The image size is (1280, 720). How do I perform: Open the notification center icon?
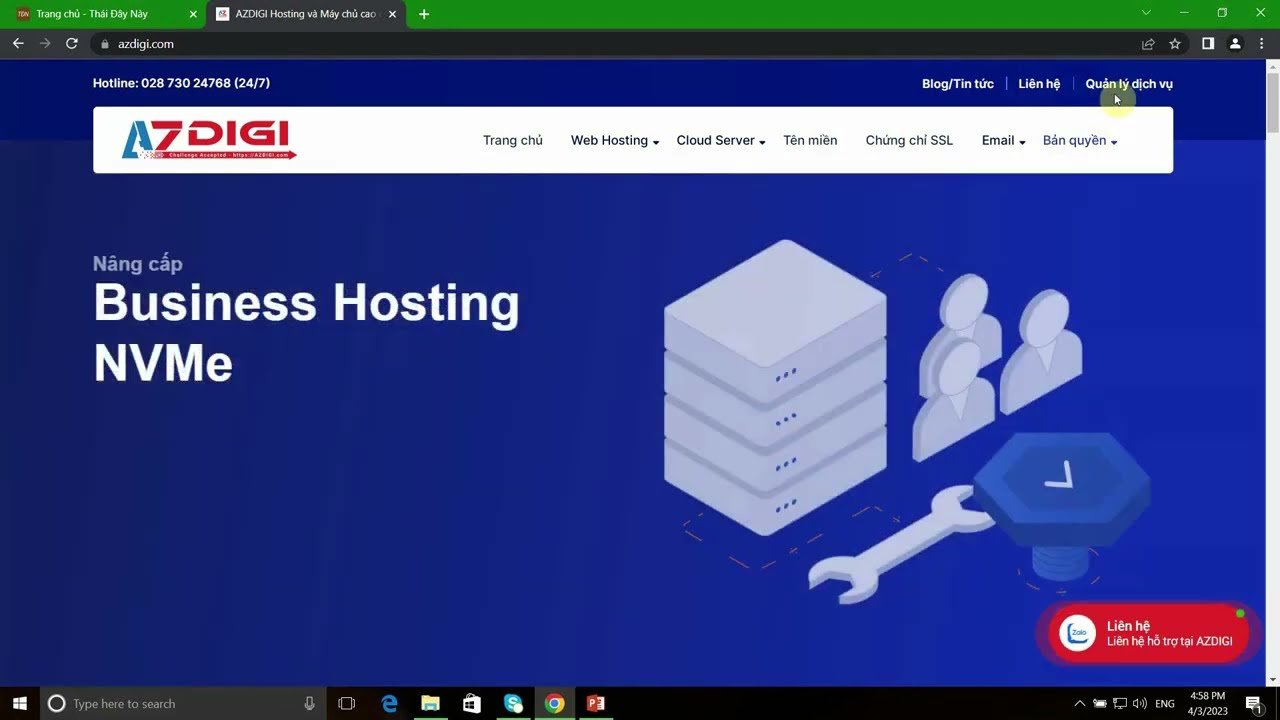1253,703
